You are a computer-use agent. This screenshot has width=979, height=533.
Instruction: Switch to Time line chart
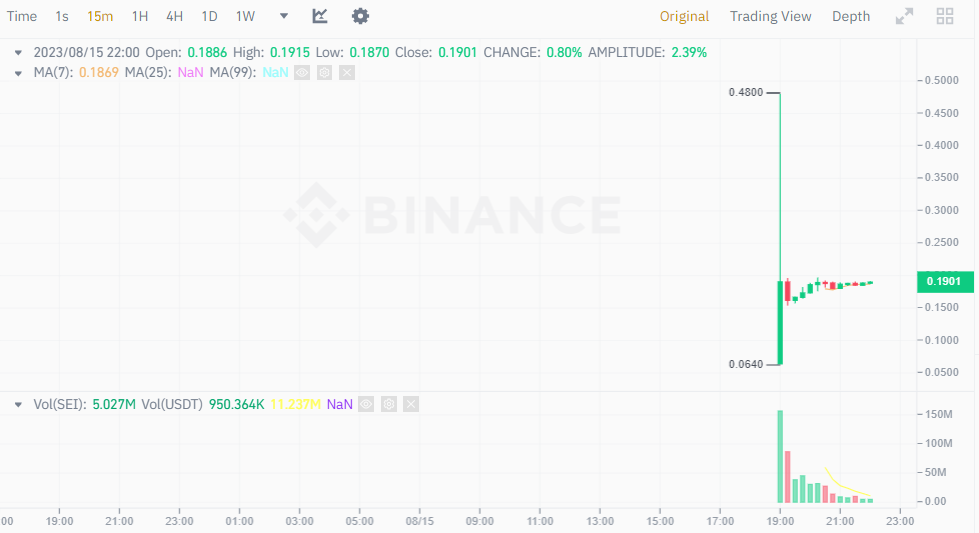[x=22, y=16]
